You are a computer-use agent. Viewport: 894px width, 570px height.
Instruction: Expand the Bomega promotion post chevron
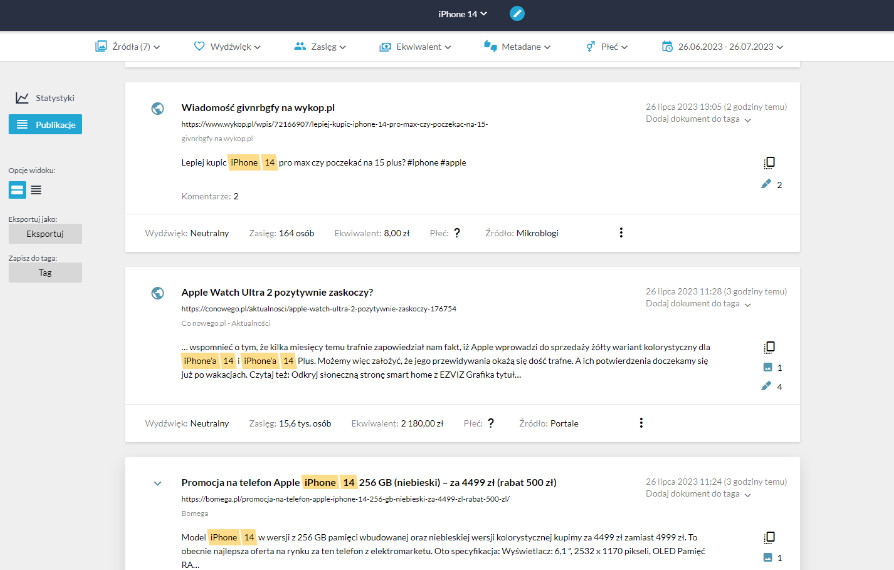click(158, 483)
